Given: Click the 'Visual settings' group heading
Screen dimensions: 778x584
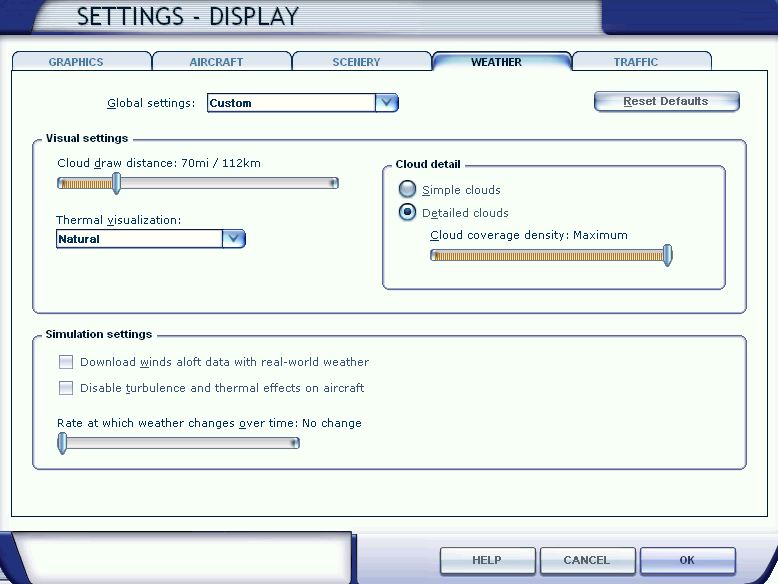Looking at the screenshot, I should pos(87,138).
